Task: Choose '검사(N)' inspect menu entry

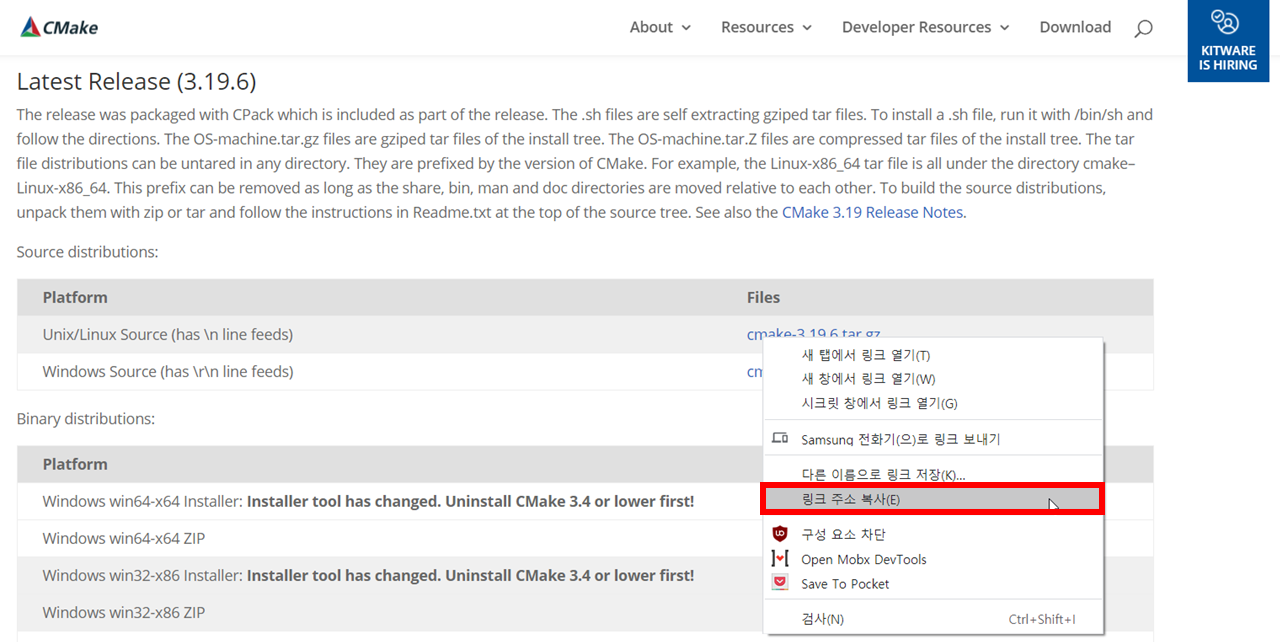Action: (934, 619)
